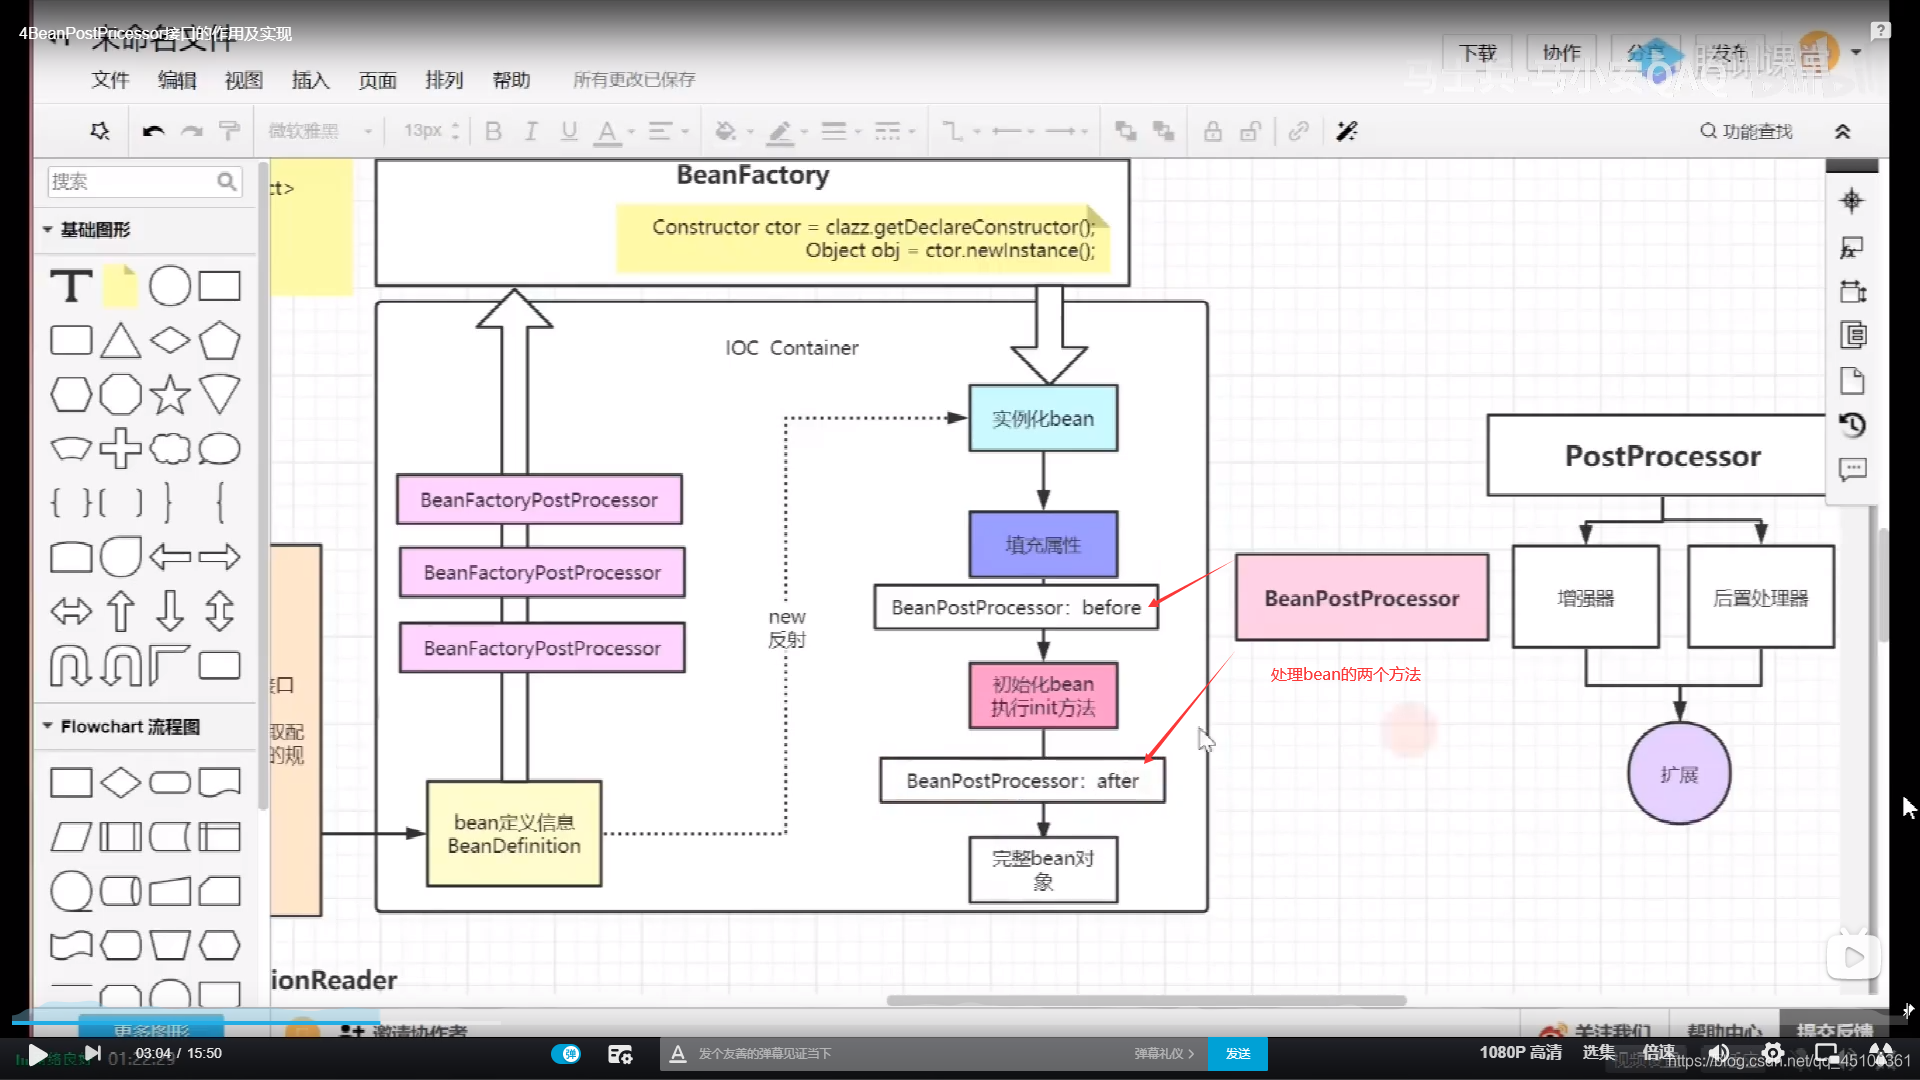Image resolution: width=1920 pixels, height=1080 pixels.
Task: Select the format painter icon
Action: pos(229,131)
